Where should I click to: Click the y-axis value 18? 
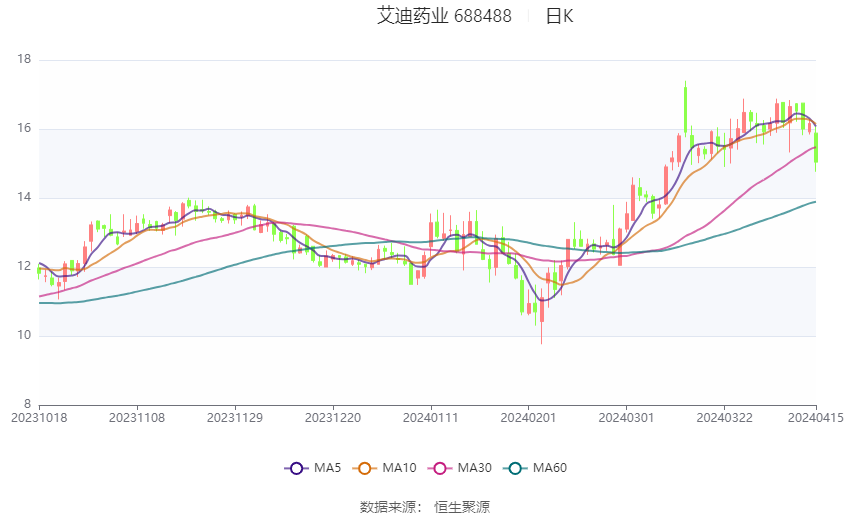pos(24,59)
